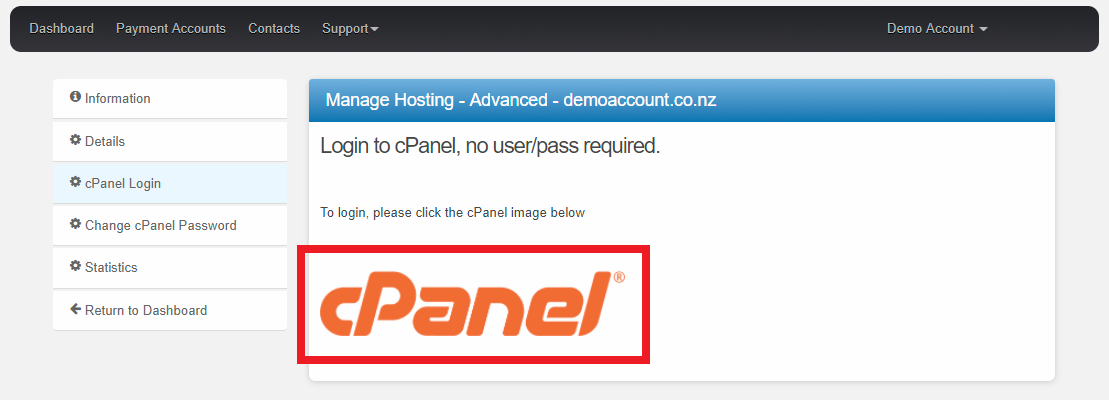Switch to the Details sidebar tab

[x=105, y=142]
